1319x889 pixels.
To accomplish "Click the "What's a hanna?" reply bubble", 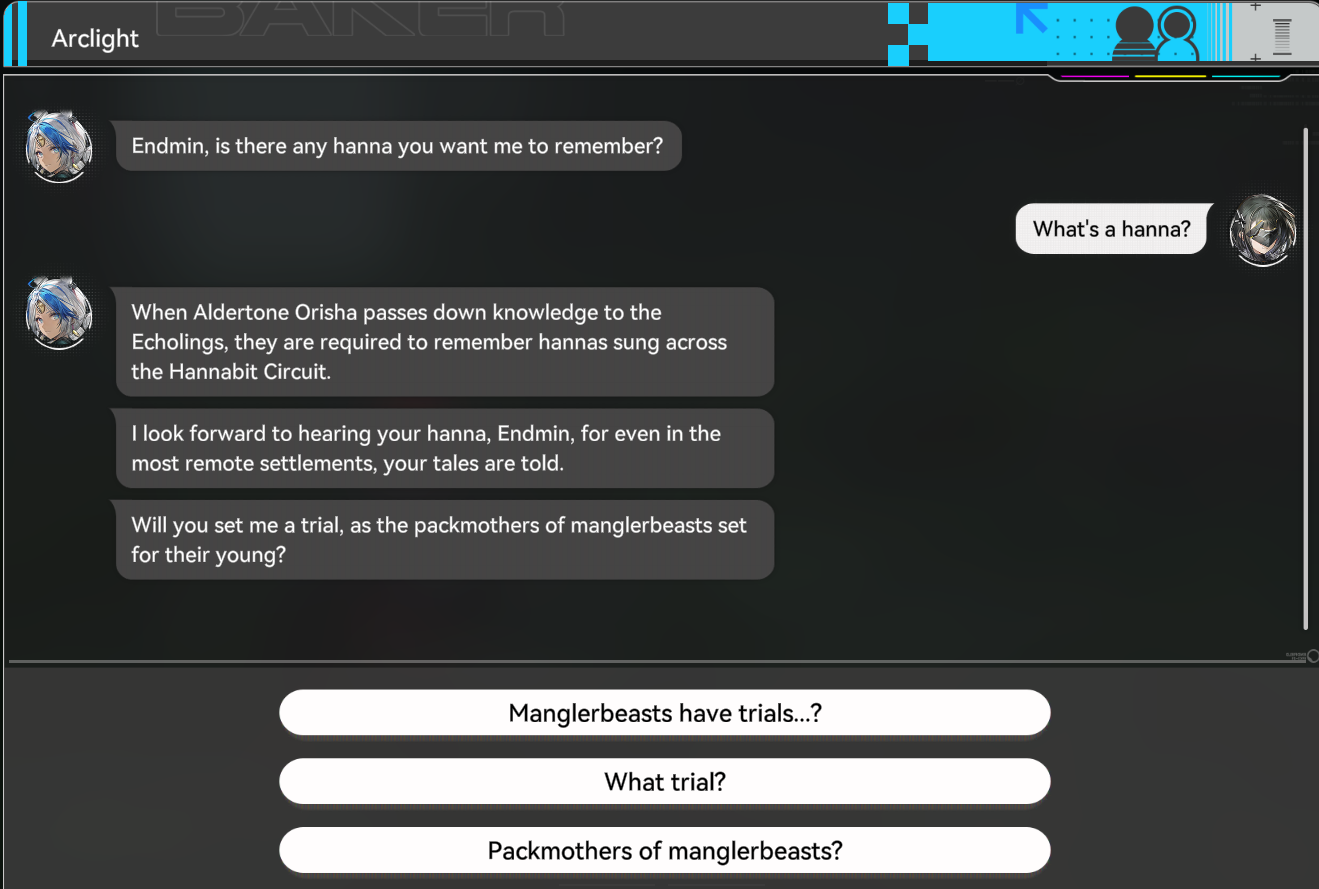I will (x=1112, y=228).
